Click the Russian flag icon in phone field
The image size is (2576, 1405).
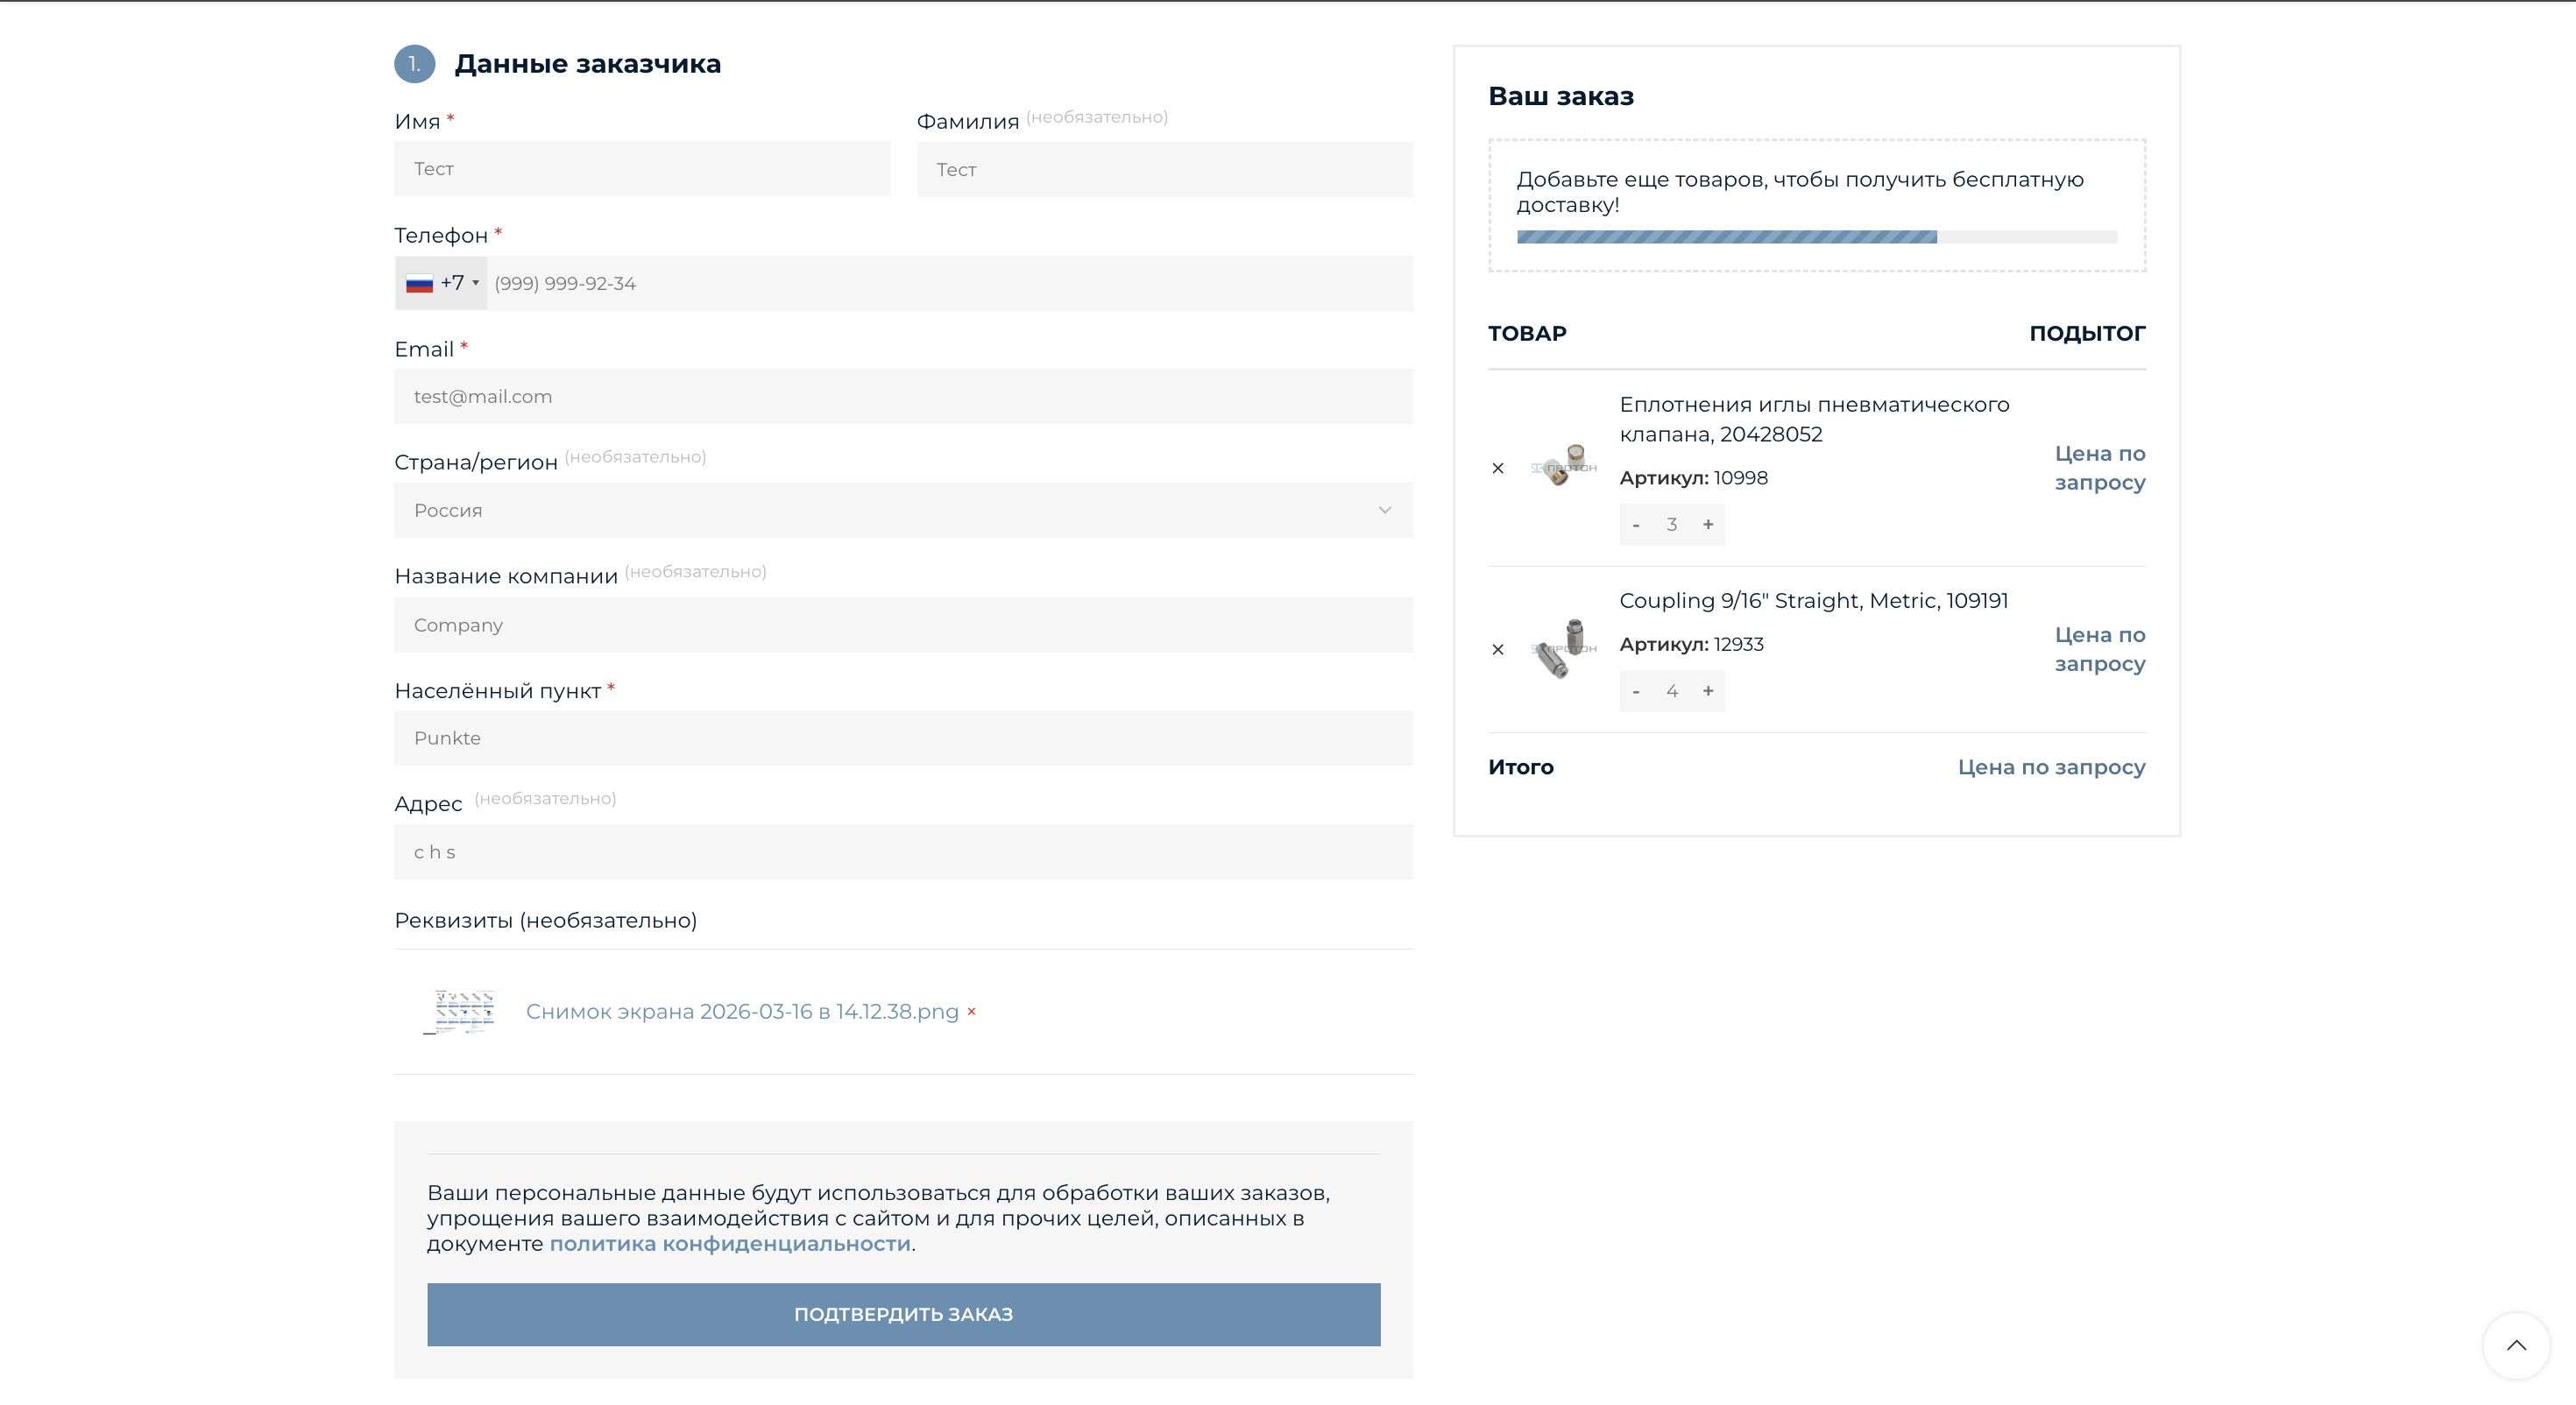[x=419, y=284]
